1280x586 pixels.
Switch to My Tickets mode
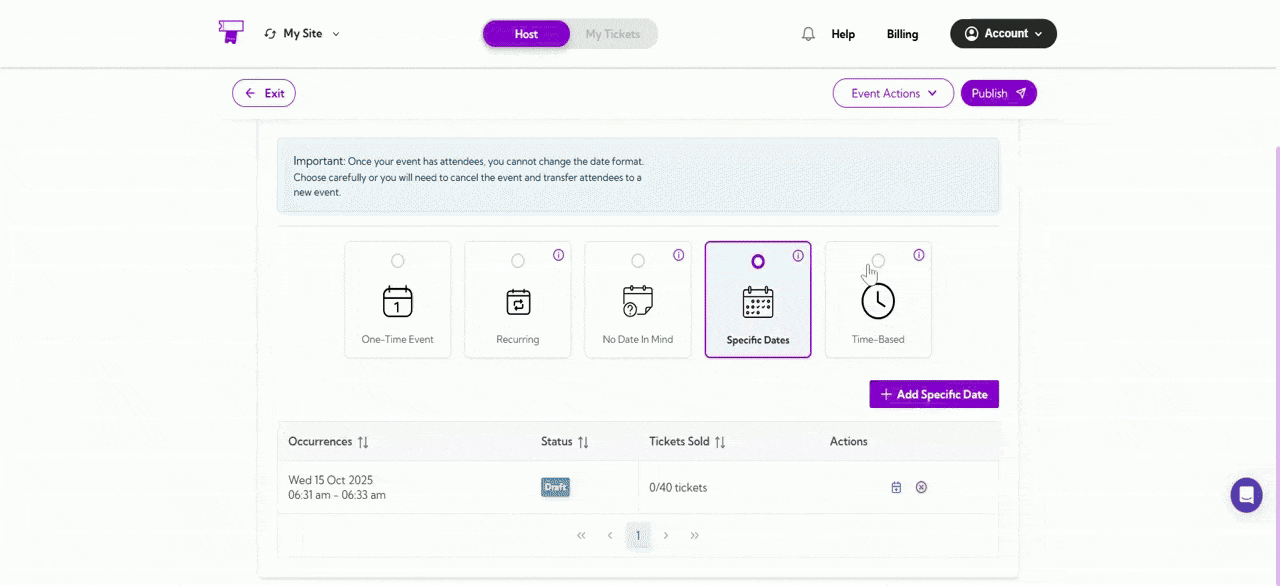613,34
